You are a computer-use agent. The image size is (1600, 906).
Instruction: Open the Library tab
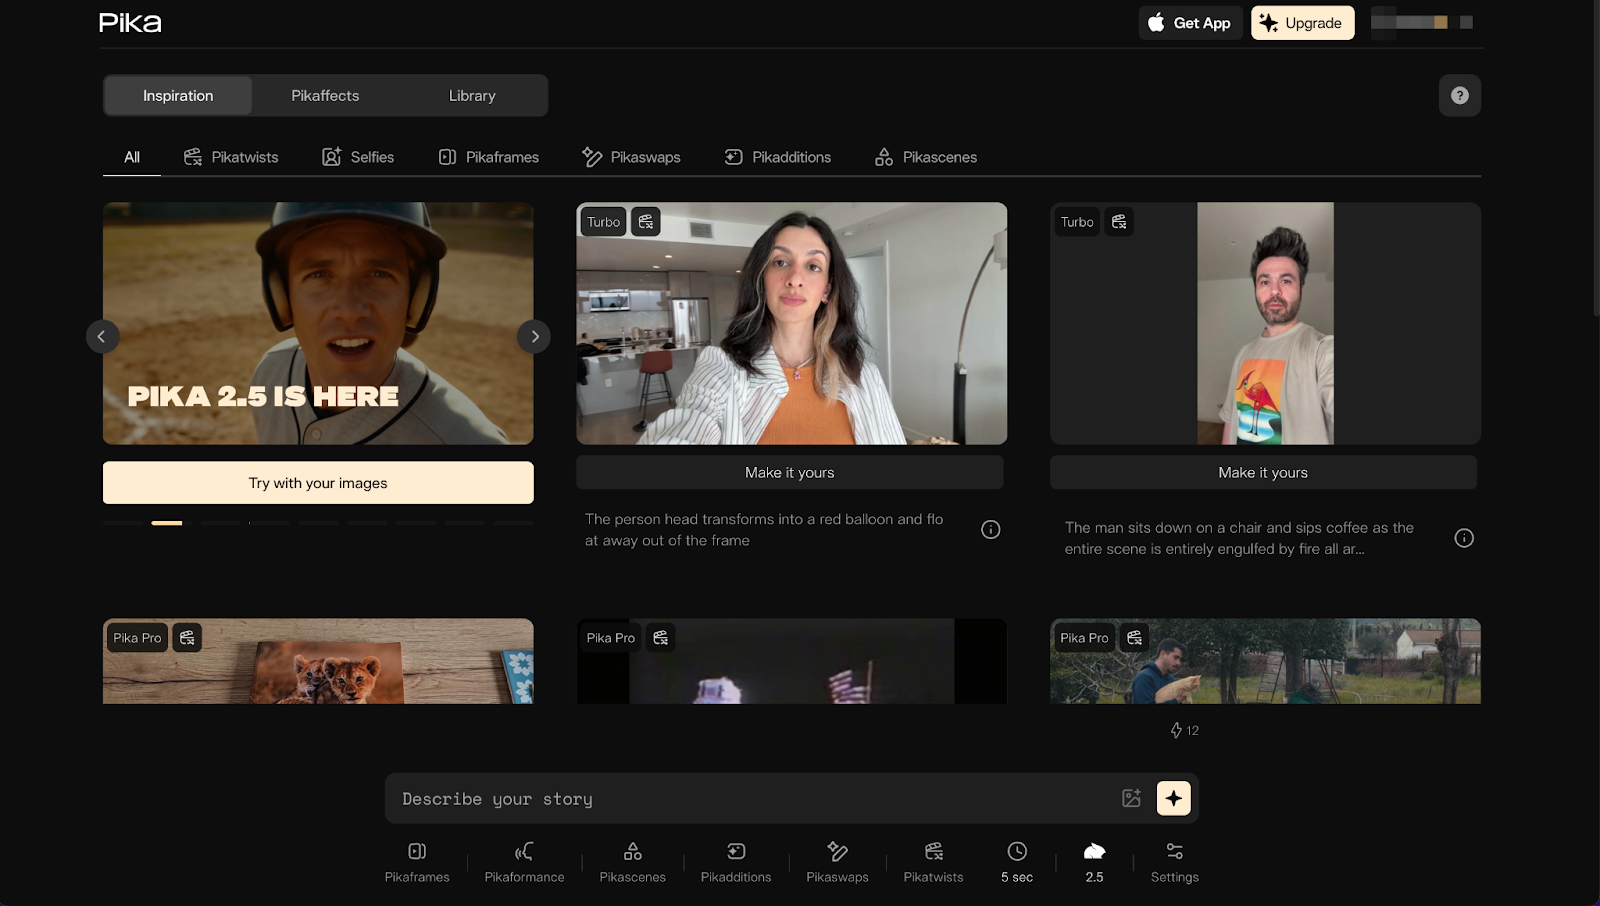471,95
